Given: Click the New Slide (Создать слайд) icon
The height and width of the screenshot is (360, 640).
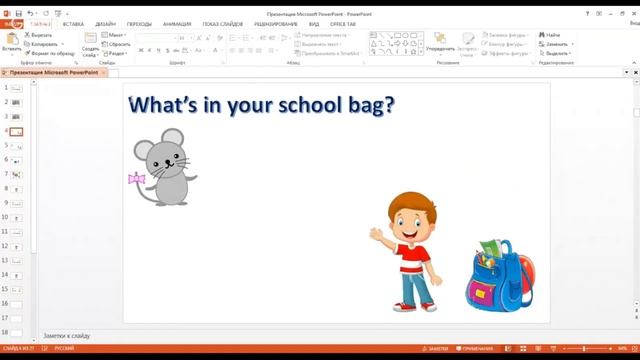Looking at the screenshot, I should click(90, 38).
